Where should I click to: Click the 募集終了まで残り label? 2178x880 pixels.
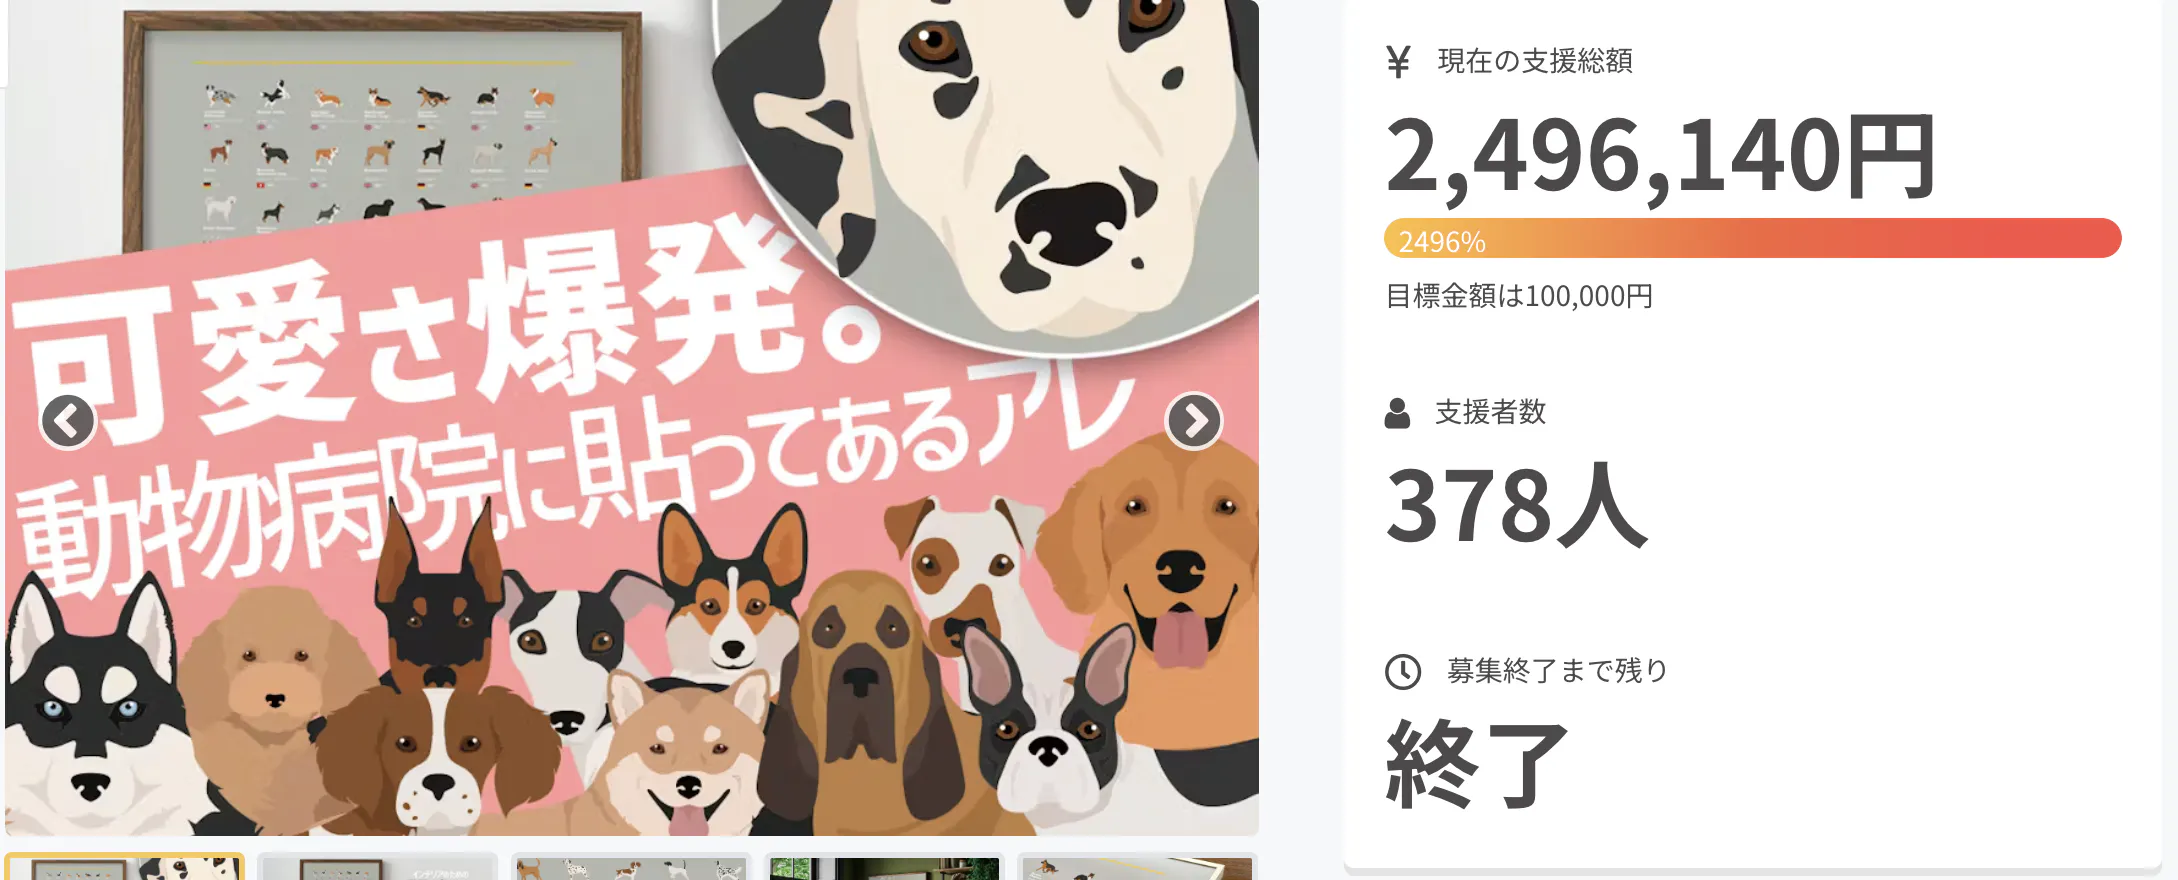tap(1558, 671)
